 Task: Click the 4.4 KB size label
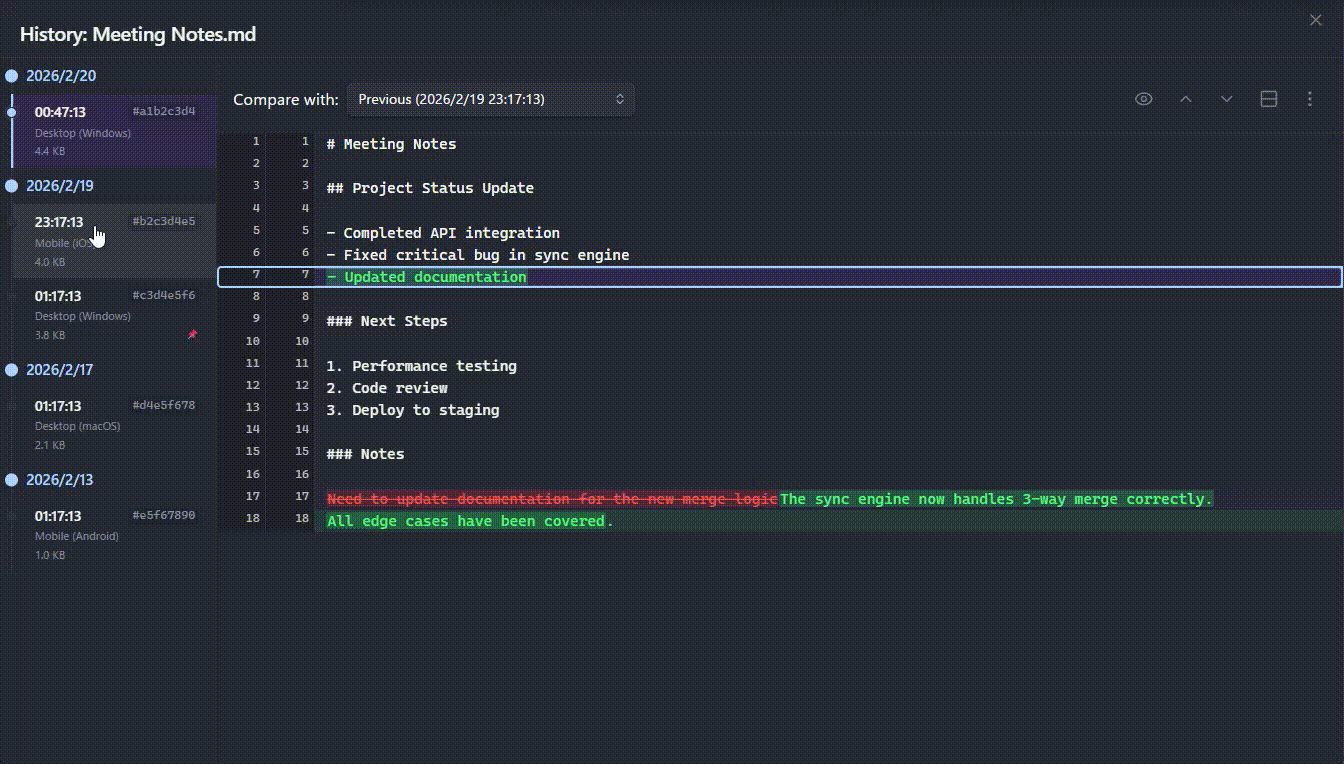coord(50,152)
